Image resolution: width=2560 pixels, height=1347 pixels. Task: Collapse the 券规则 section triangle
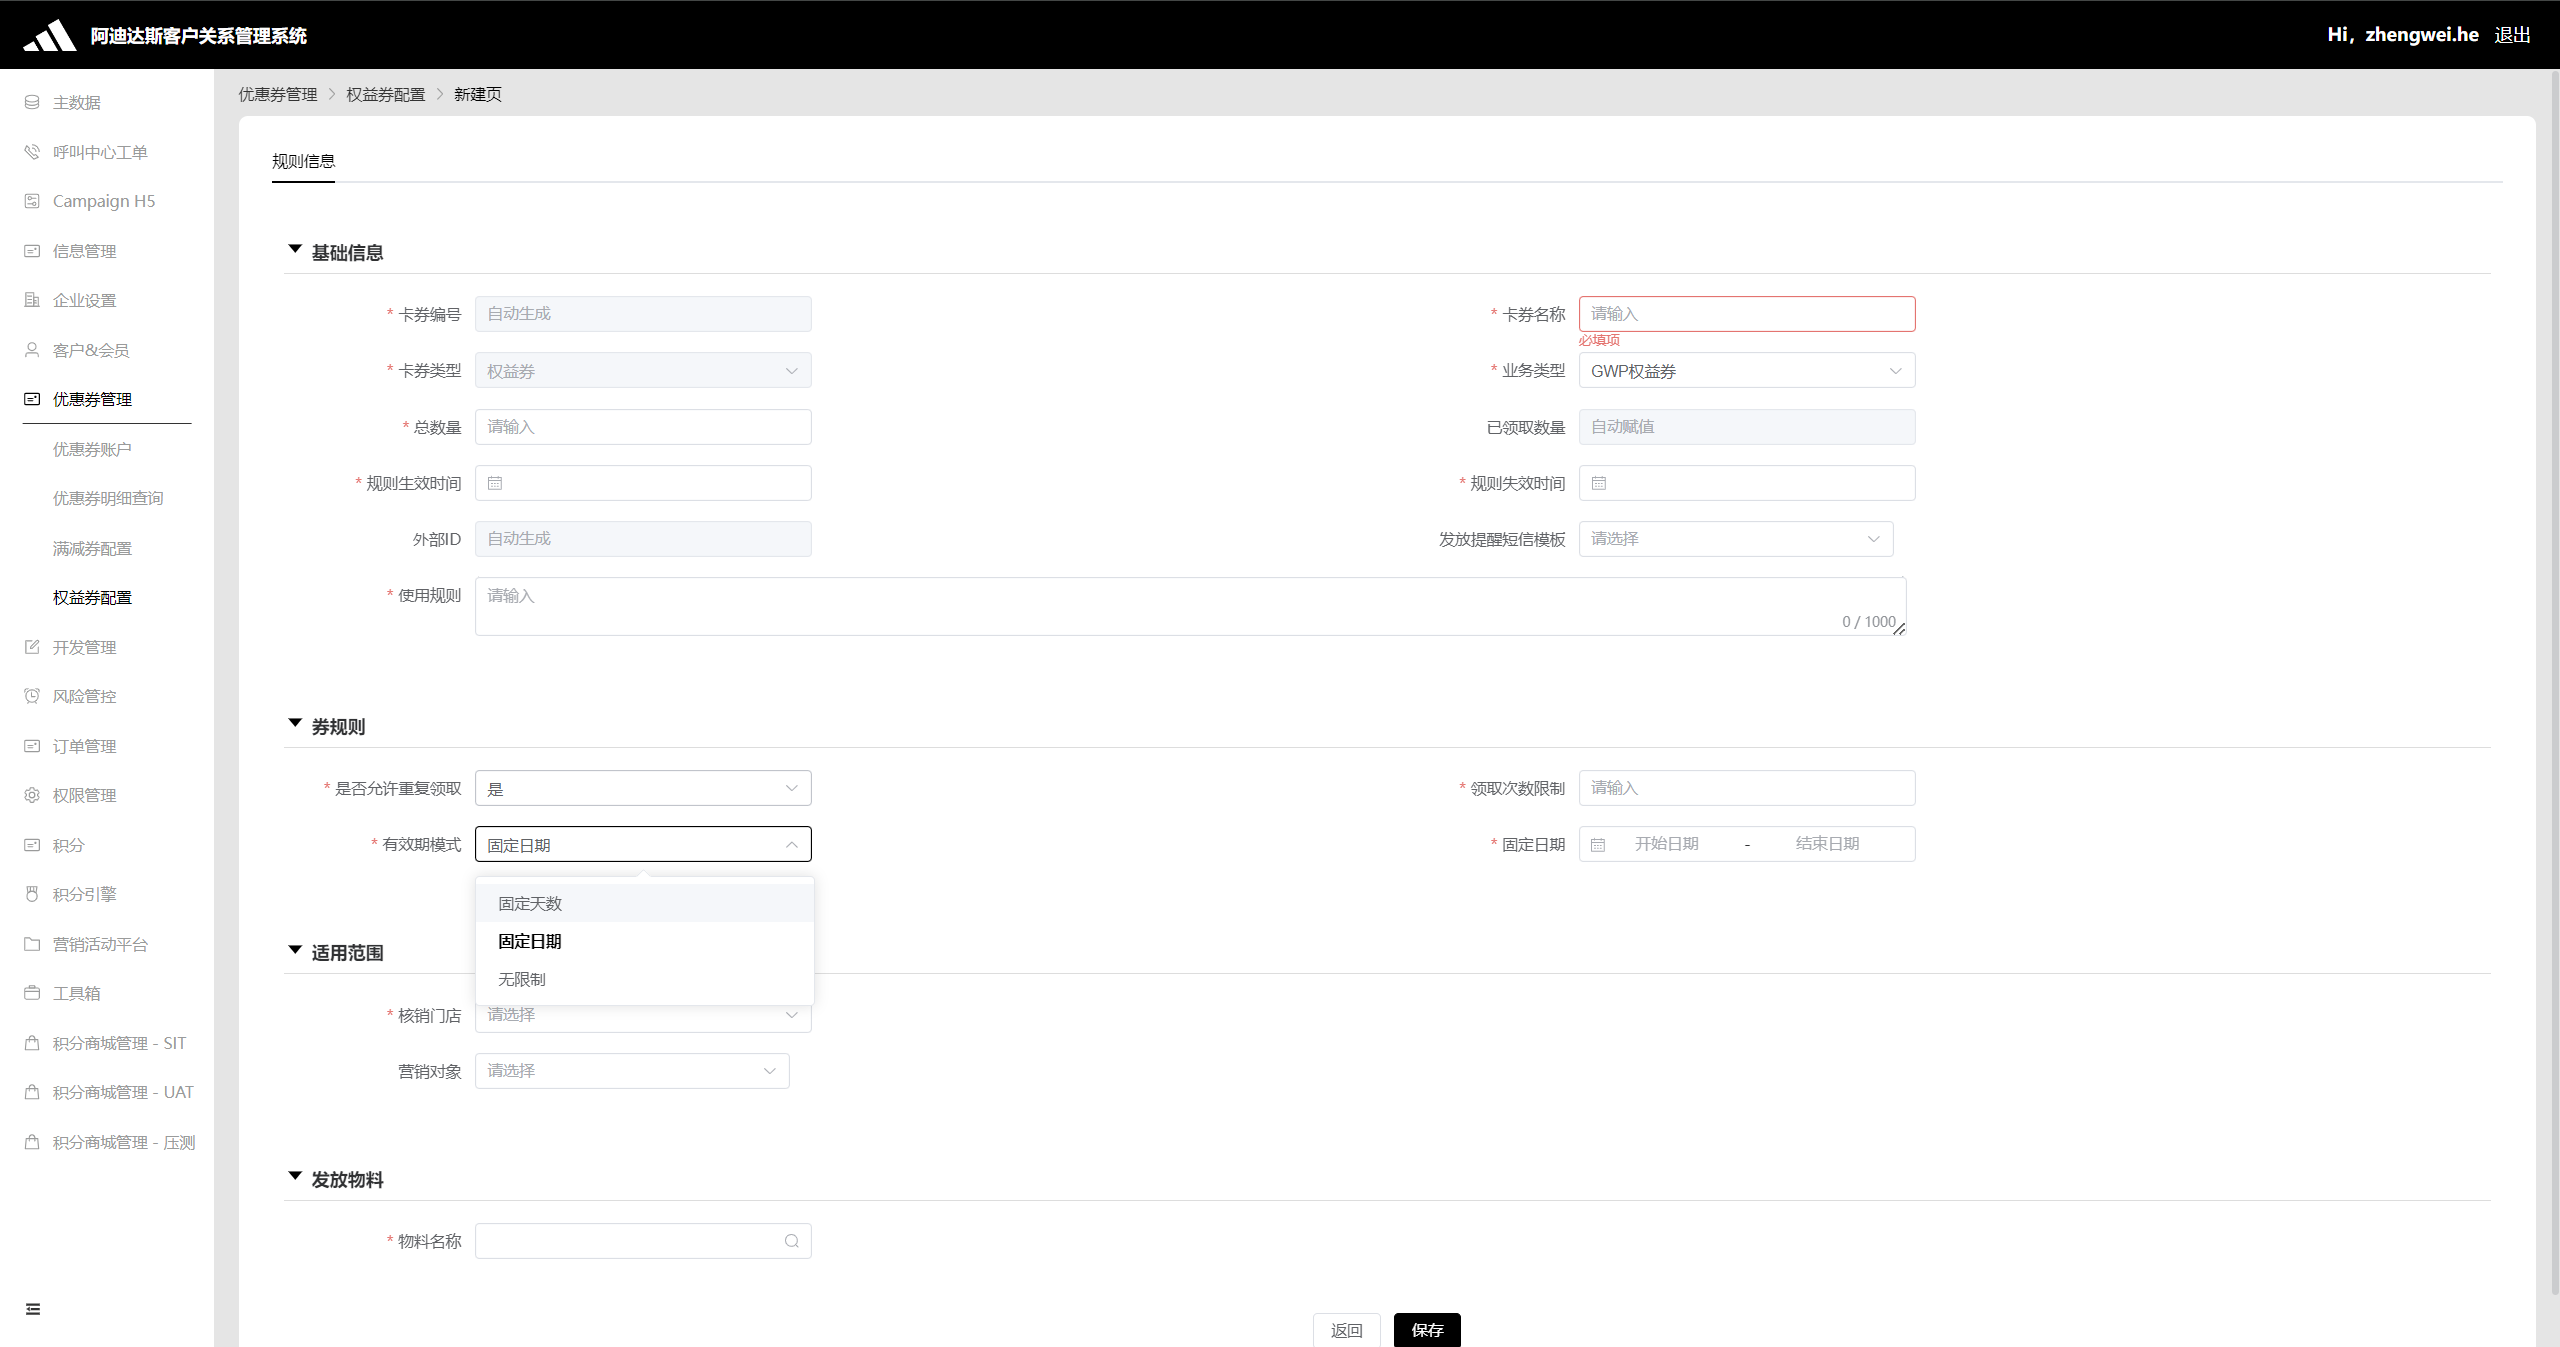[295, 724]
